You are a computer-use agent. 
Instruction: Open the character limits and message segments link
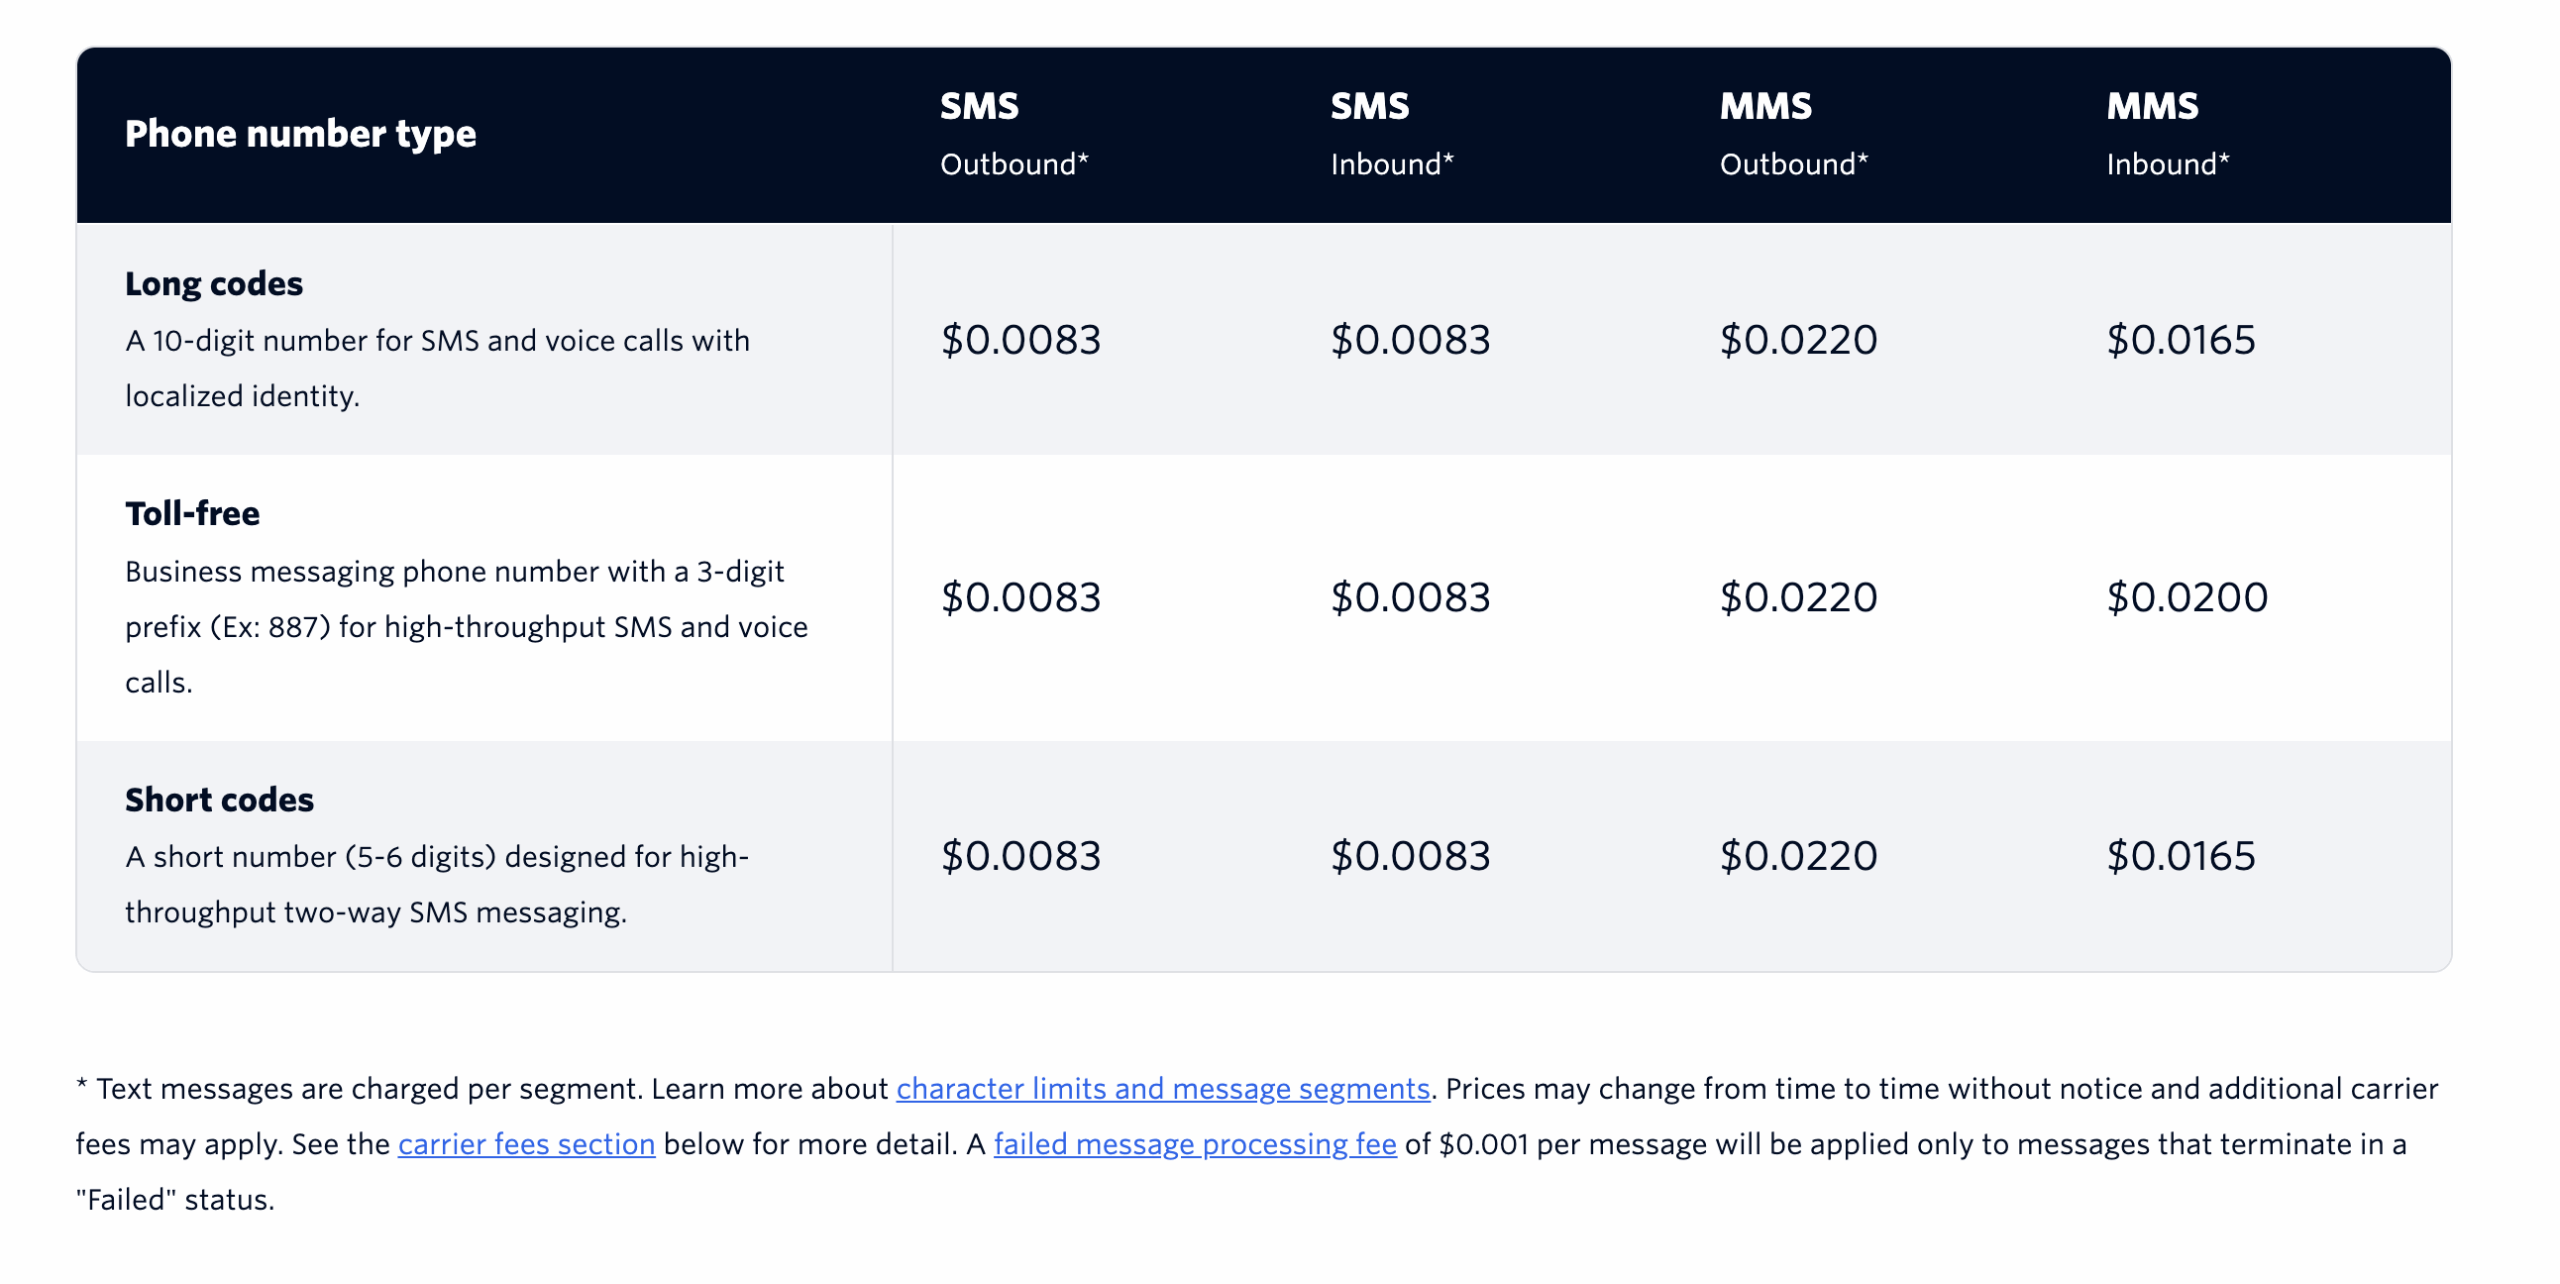1162,1088
